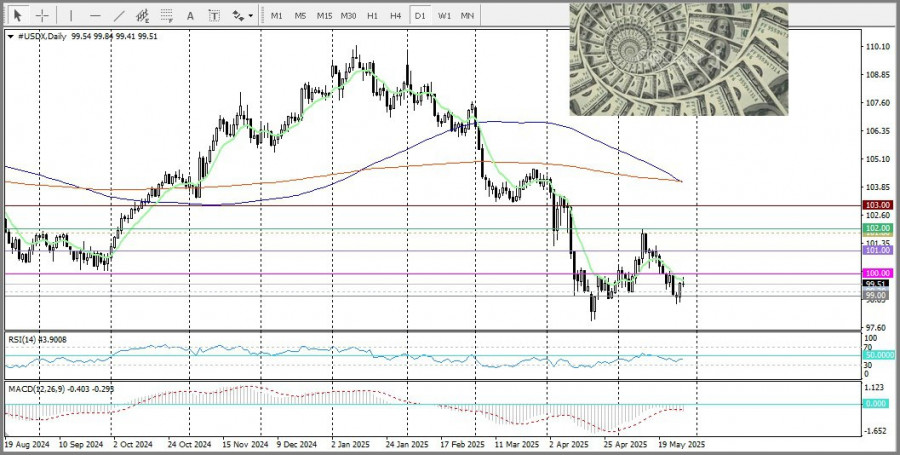
Task: Switch to M15 timeframe
Action: click(324, 16)
